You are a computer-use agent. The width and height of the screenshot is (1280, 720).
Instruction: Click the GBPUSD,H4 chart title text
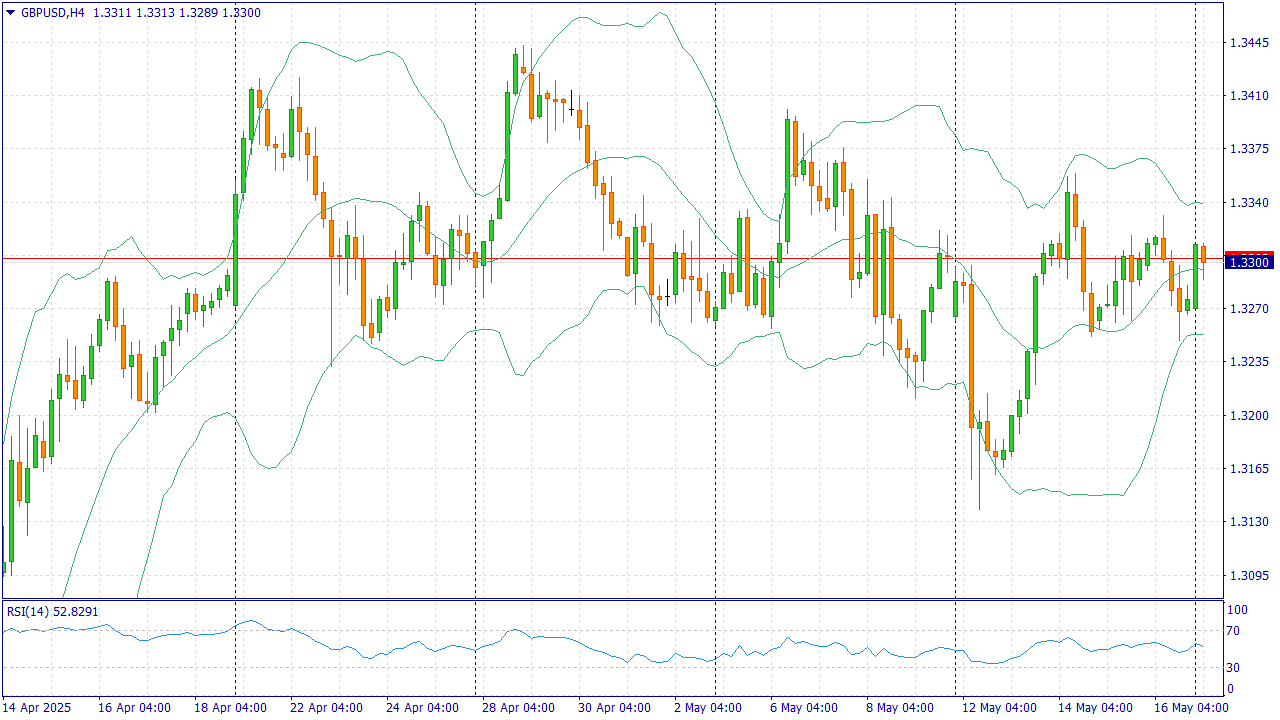tap(52, 13)
